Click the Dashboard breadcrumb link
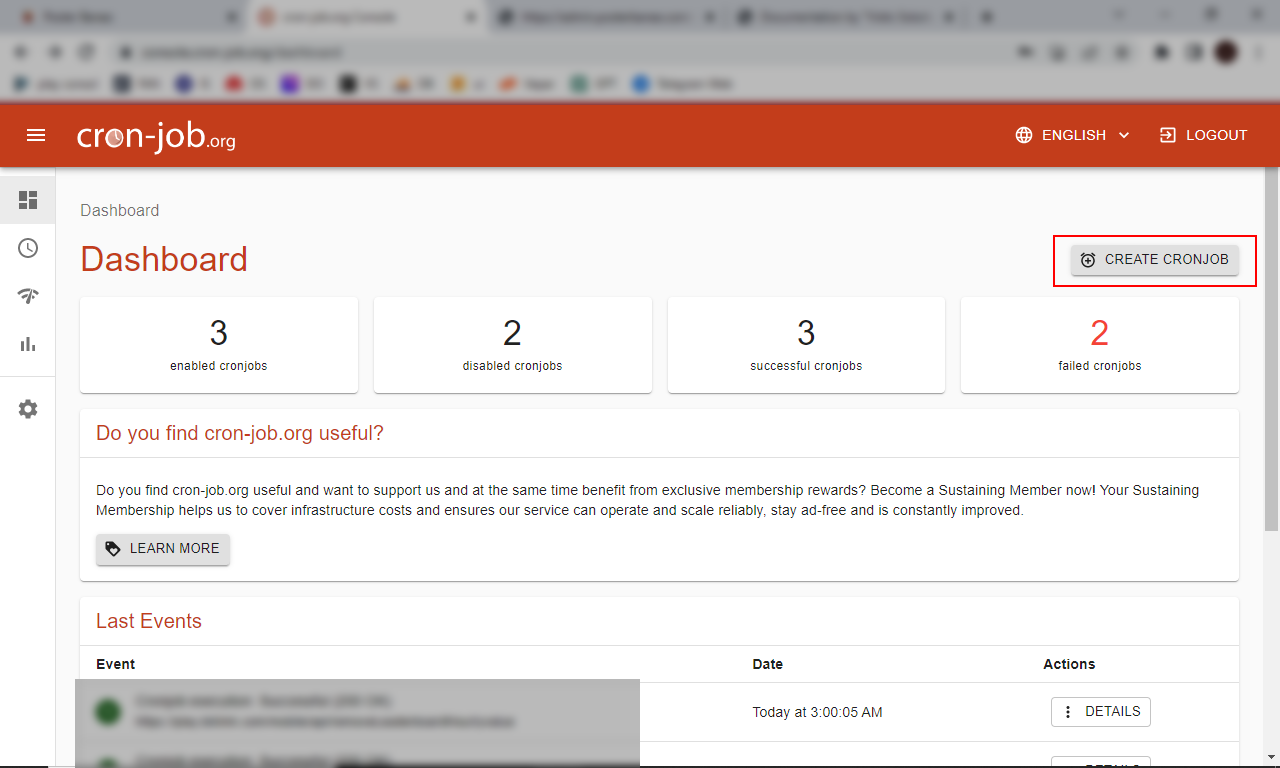Screen dimensions: 1280x768 coord(119,210)
